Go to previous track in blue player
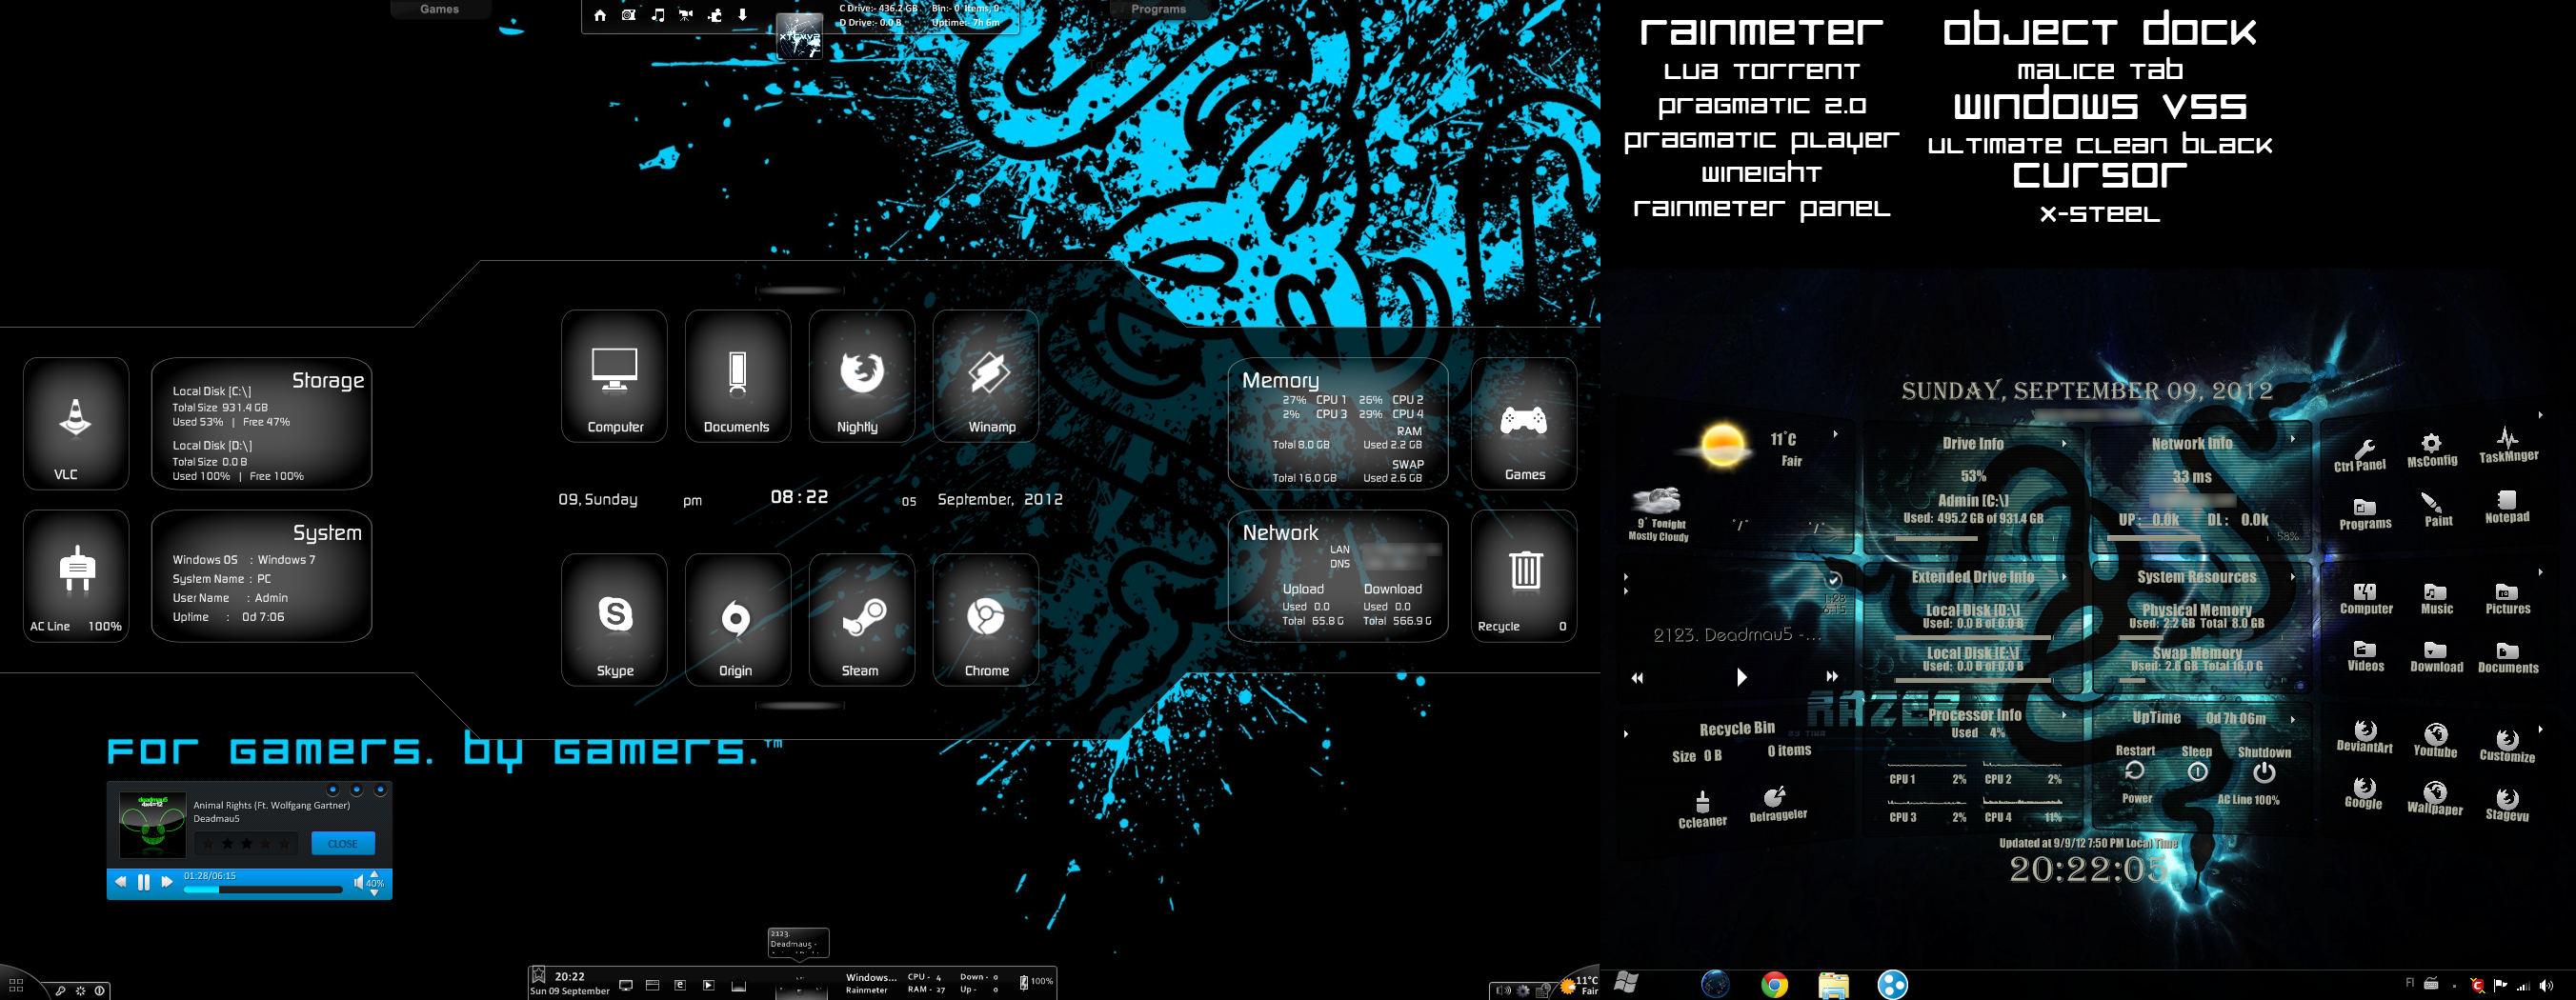Image resolution: width=2576 pixels, height=1000 pixels. pos(120,882)
